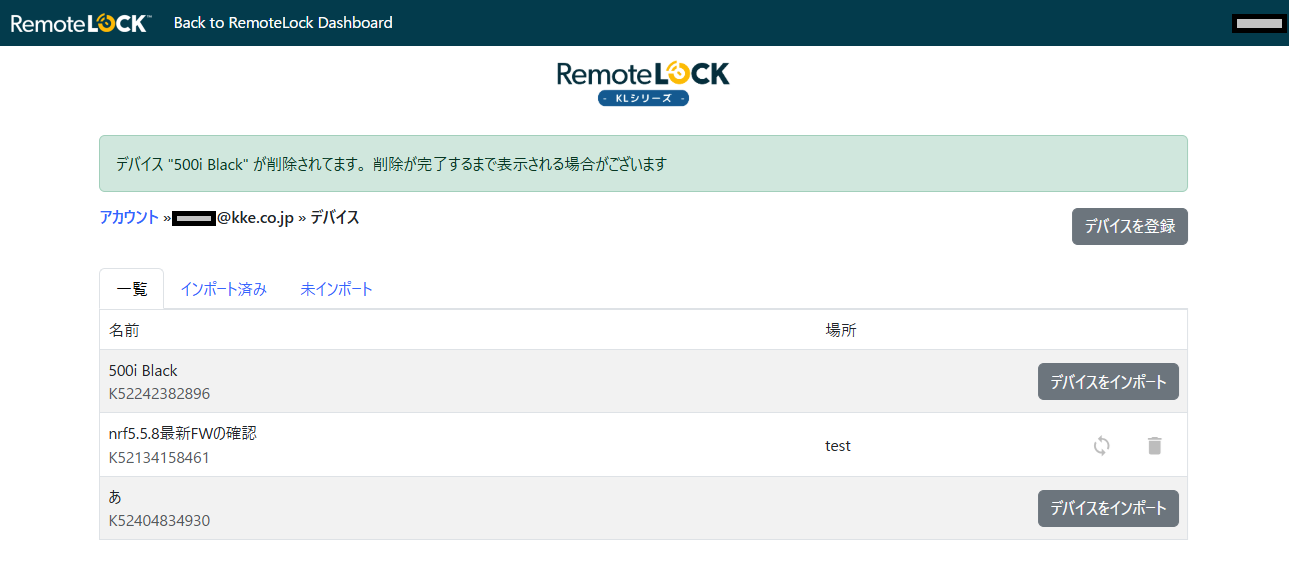Image resolution: width=1289 pixels, height=578 pixels.
Task: Click device name nrf5.5.8最新FWの確認
Action: 183,433
